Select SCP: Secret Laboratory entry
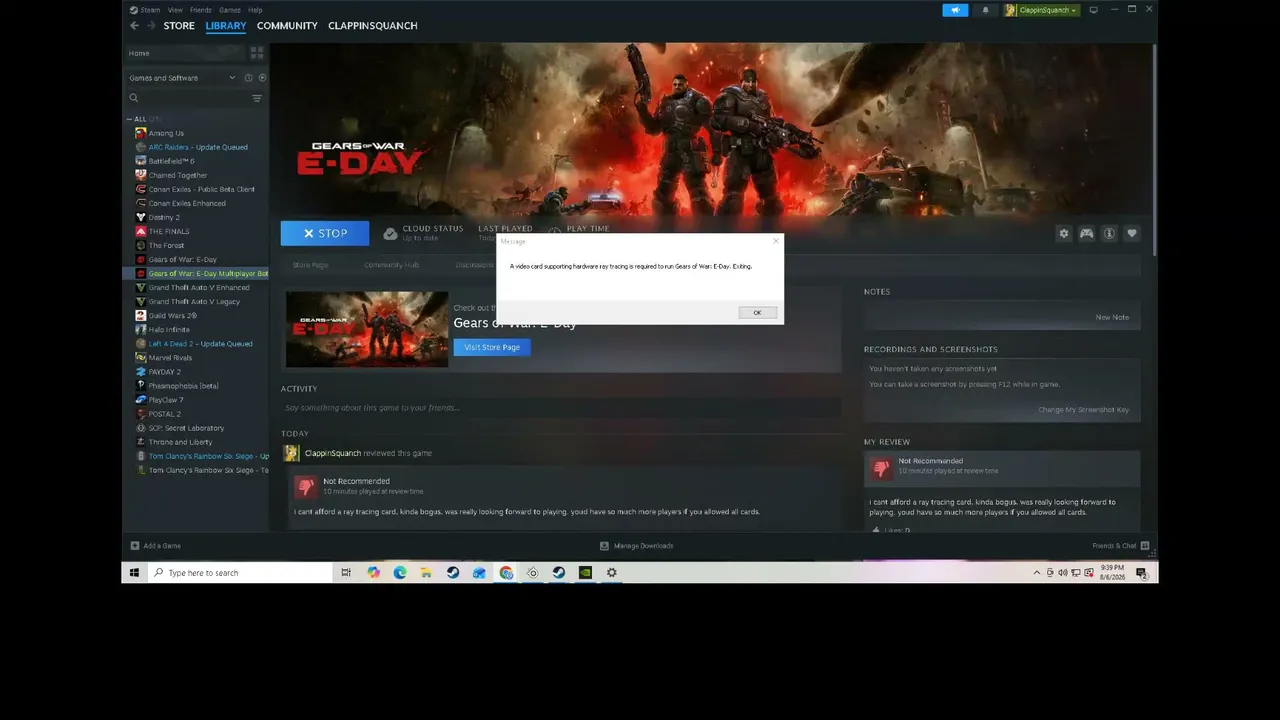 [186, 427]
